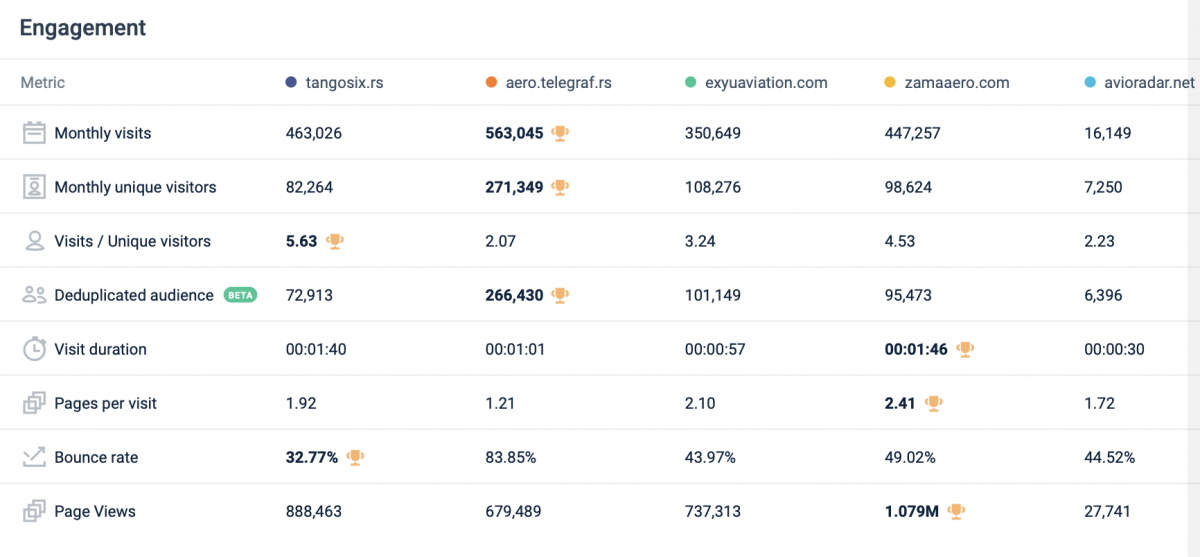Click the Visits / Unique visitors person icon
This screenshot has height=557, width=1200.
click(x=35, y=241)
